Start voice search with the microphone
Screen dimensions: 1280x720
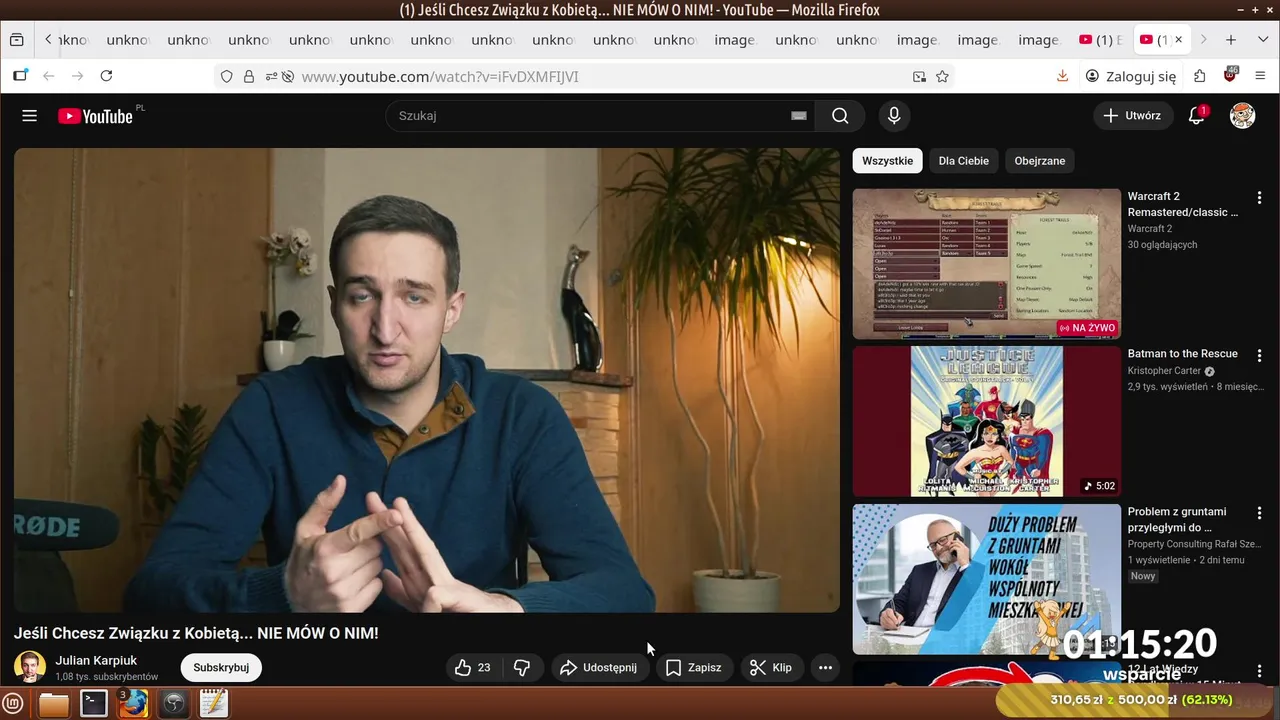coord(894,116)
